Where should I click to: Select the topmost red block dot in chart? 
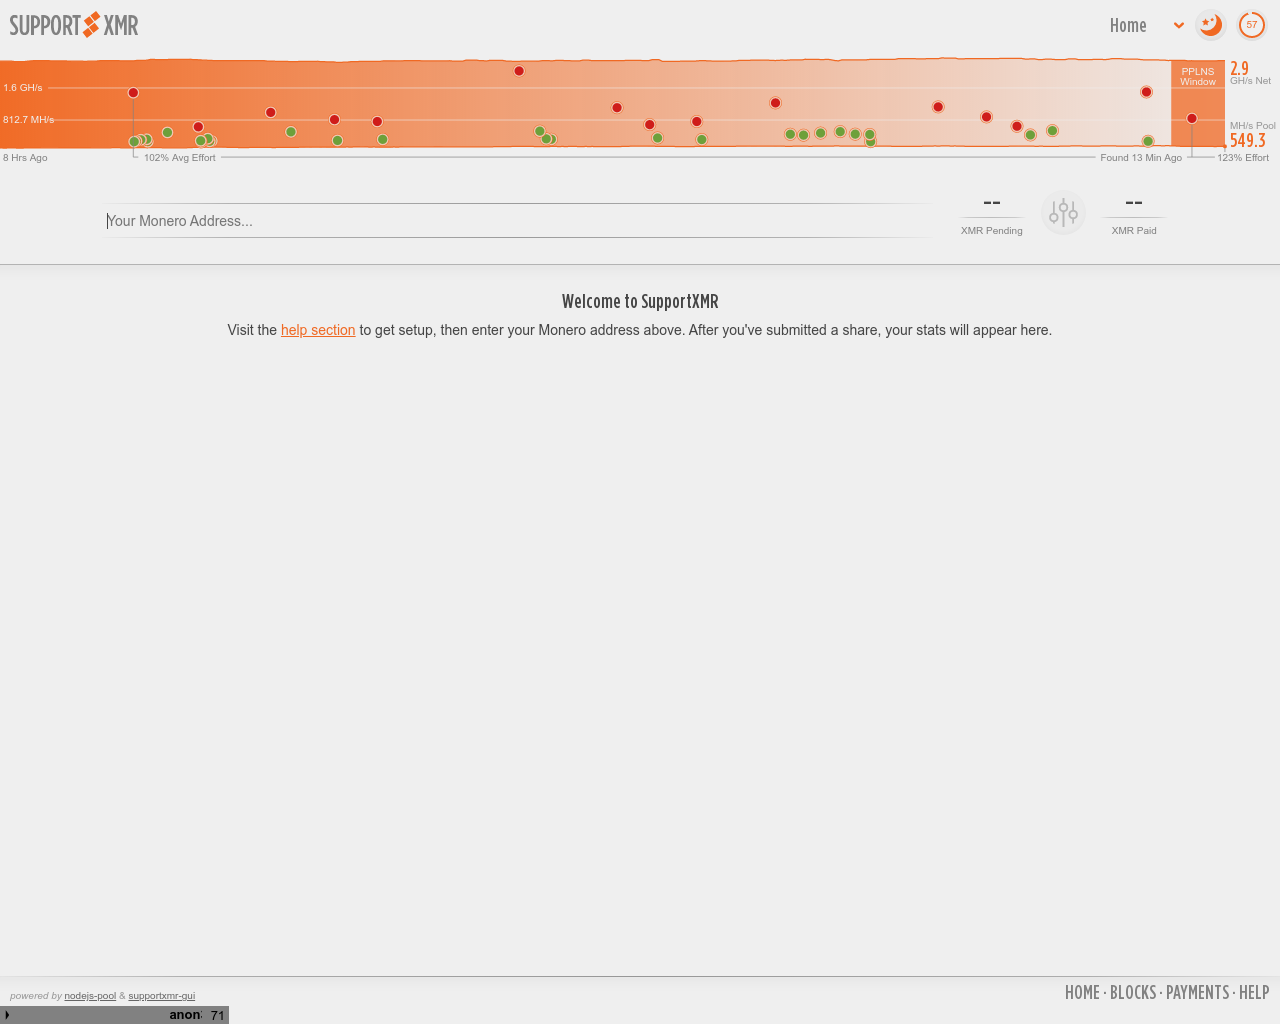519,71
